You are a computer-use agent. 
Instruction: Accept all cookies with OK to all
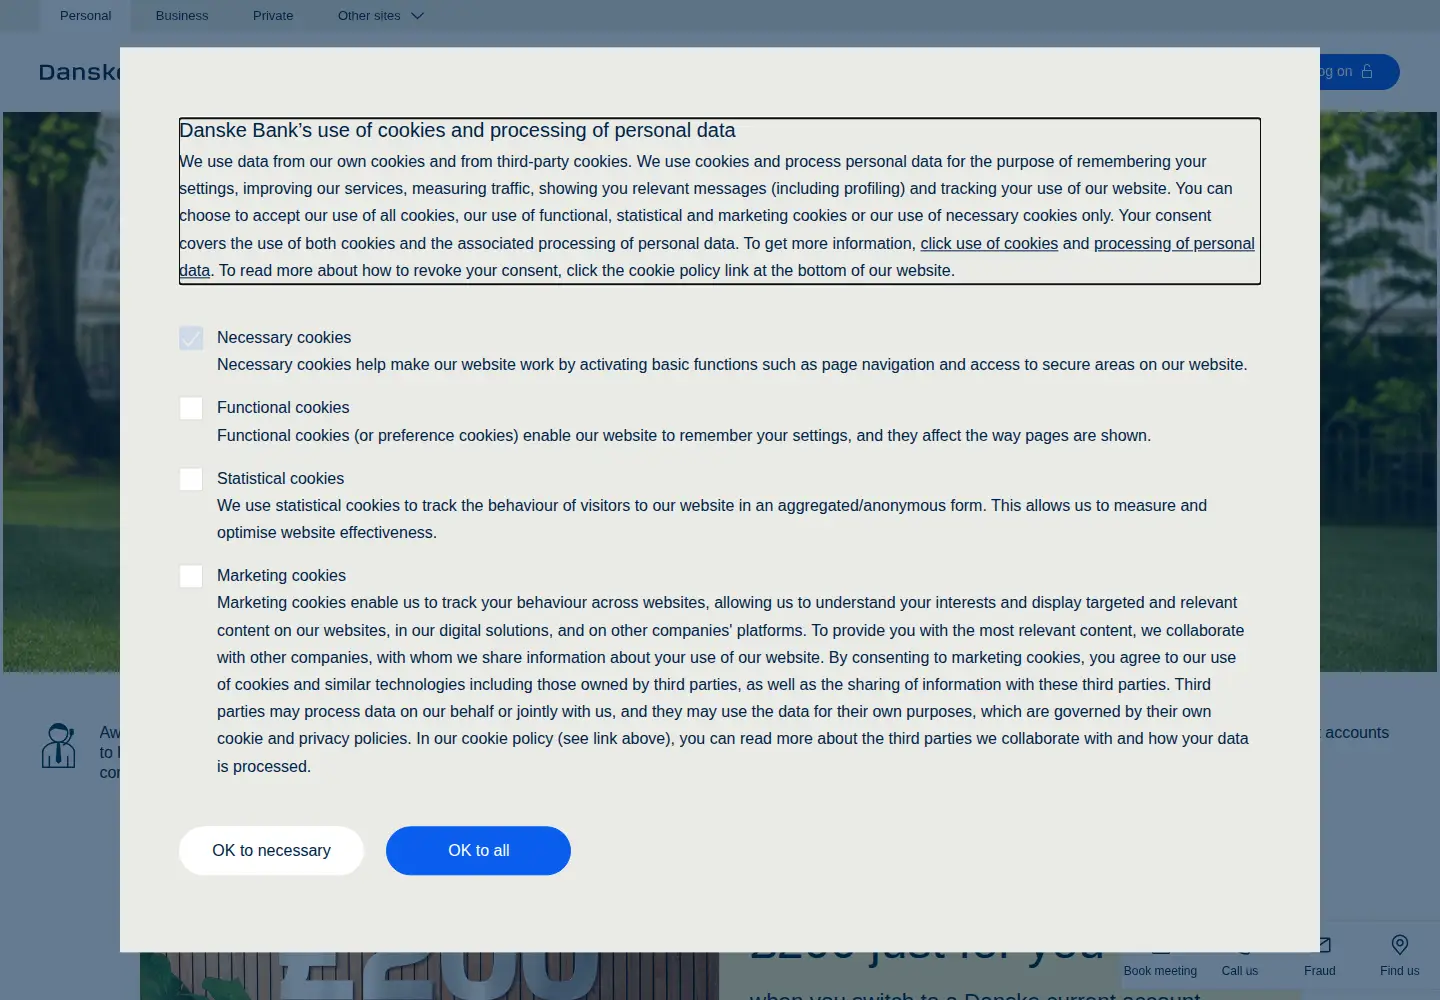478,851
